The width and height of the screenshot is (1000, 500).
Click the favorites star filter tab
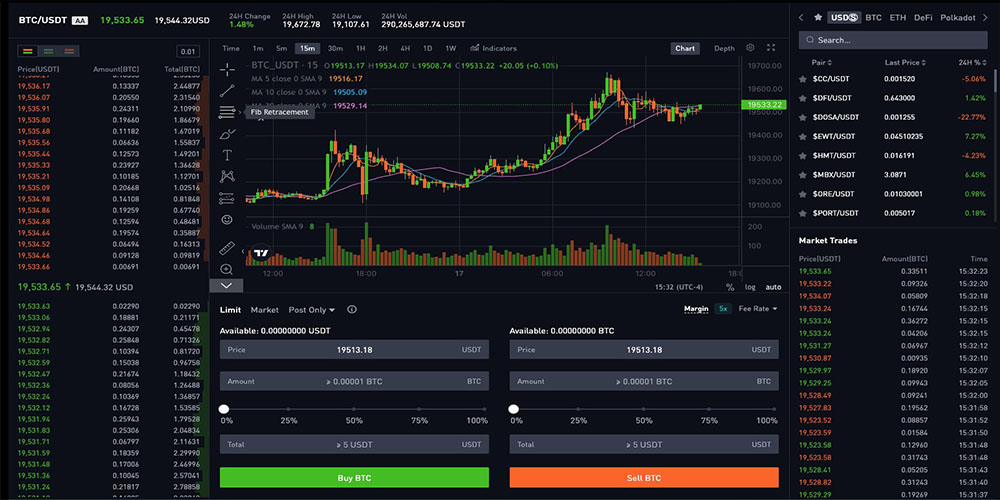click(818, 18)
